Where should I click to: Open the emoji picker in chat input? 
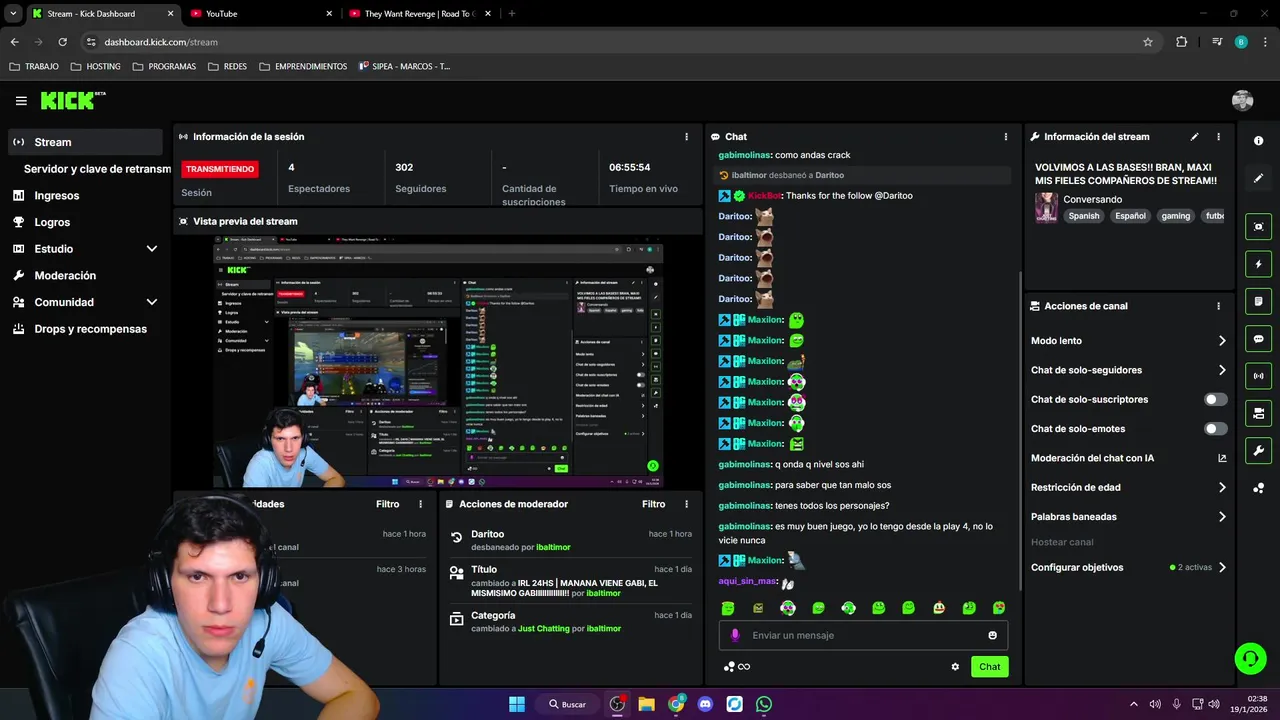point(992,635)
